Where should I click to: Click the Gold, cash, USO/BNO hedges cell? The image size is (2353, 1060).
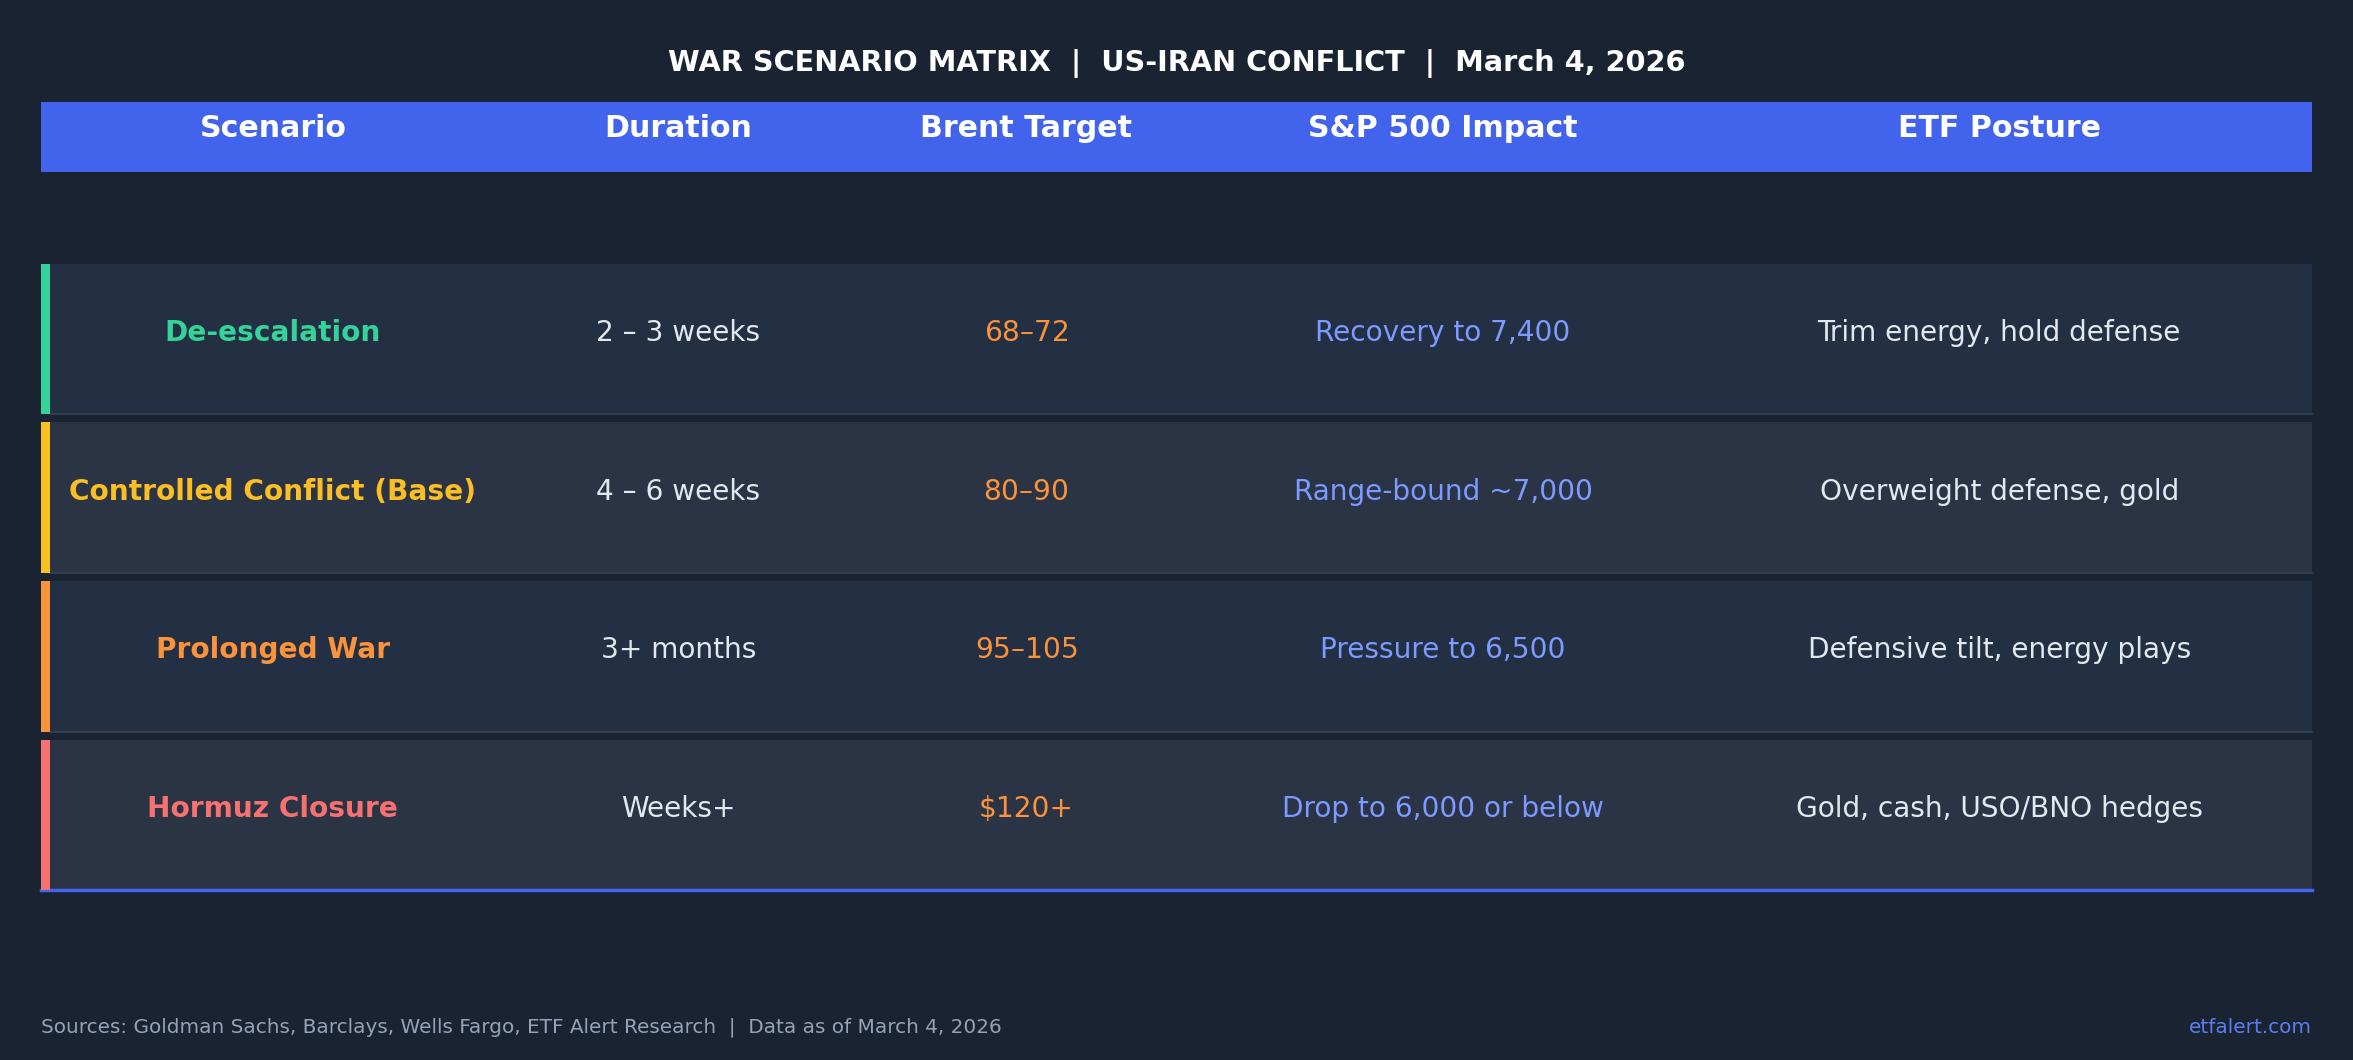click(x=1998, y=808)
